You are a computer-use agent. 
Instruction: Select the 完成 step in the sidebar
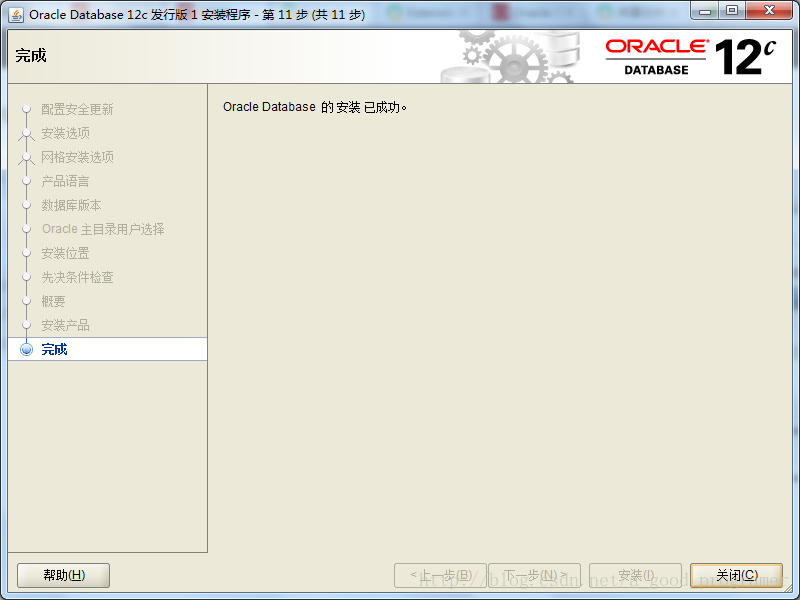[x=108, y=349]
